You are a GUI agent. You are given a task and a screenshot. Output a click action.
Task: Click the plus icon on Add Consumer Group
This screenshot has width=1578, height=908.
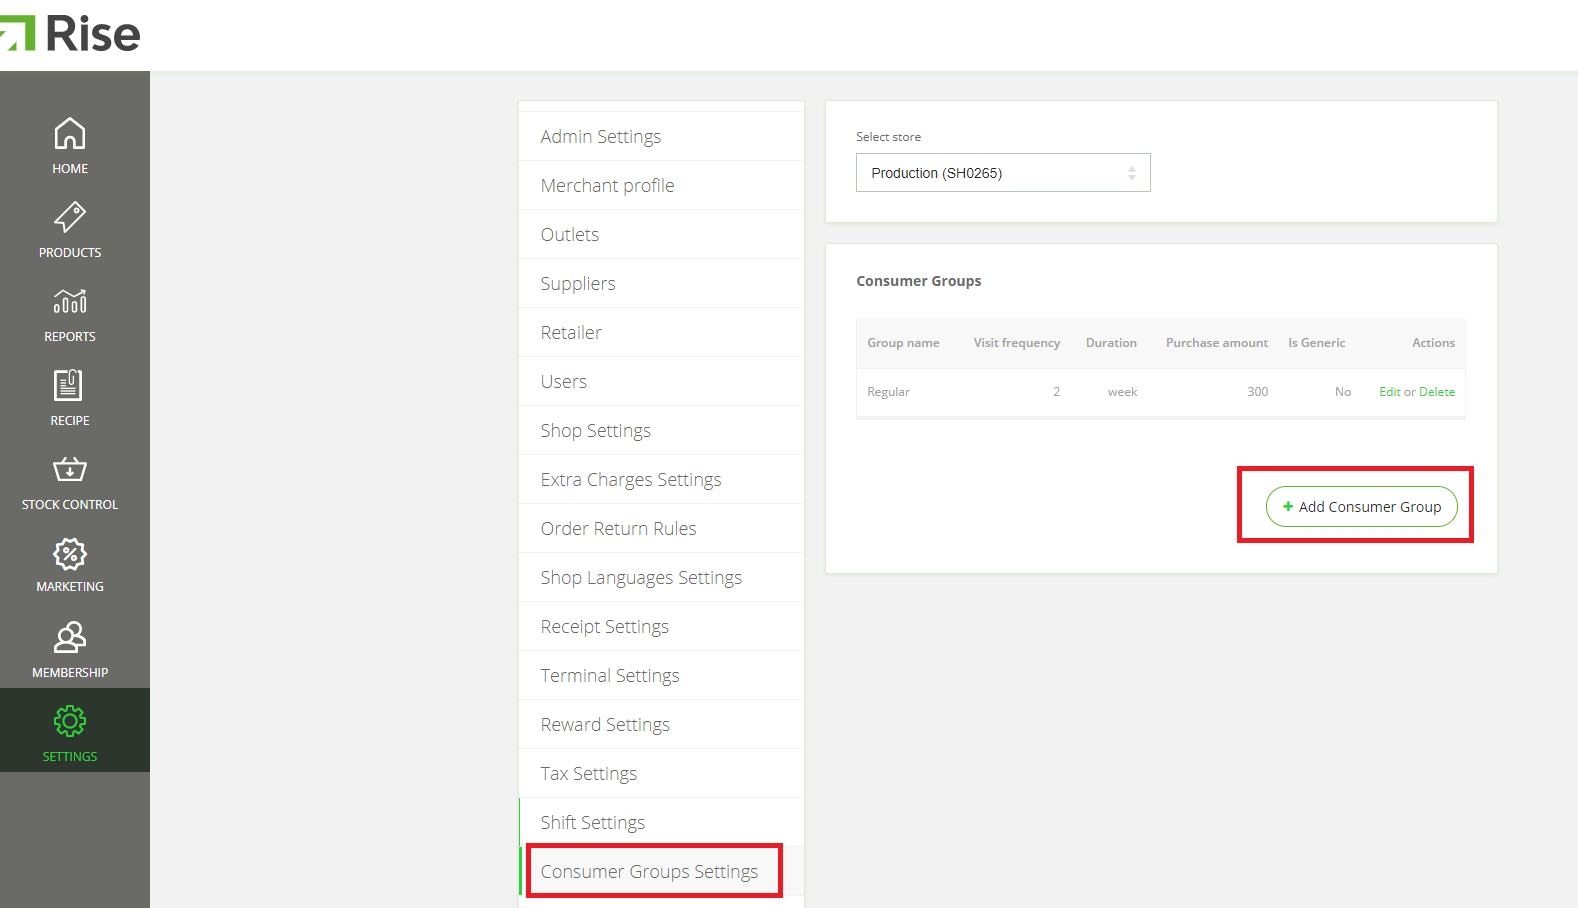tap(1288, 507)
